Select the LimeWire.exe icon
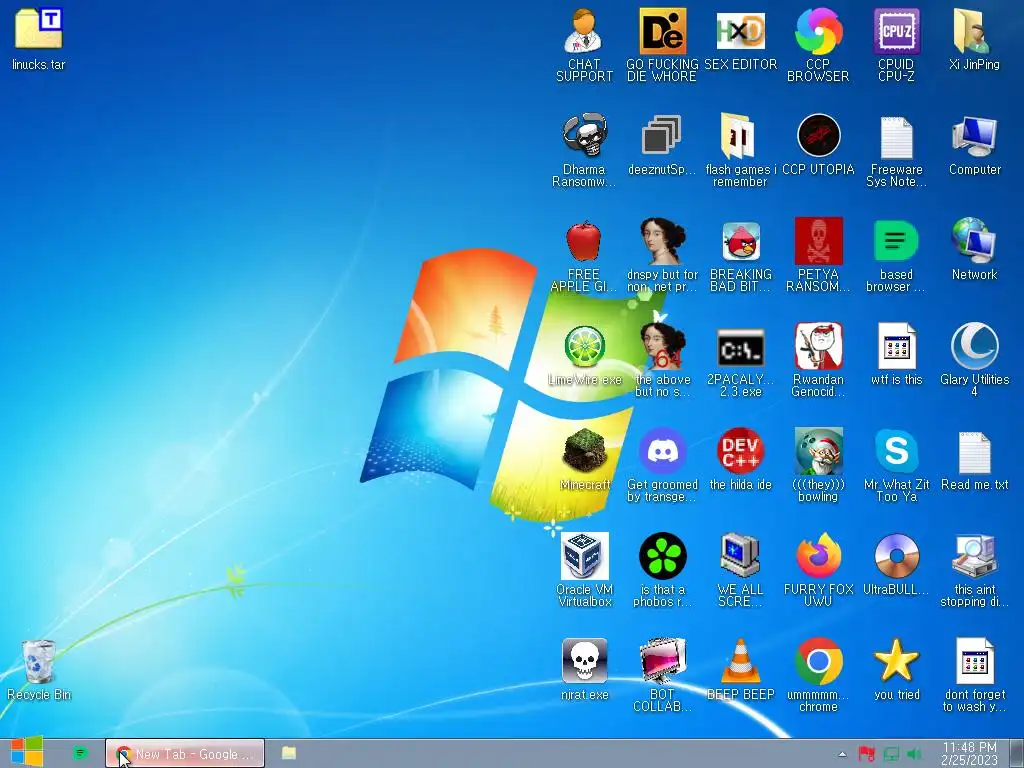This screenshot has height=768, width=1024. pyautogui.click(x=584, y=356)
